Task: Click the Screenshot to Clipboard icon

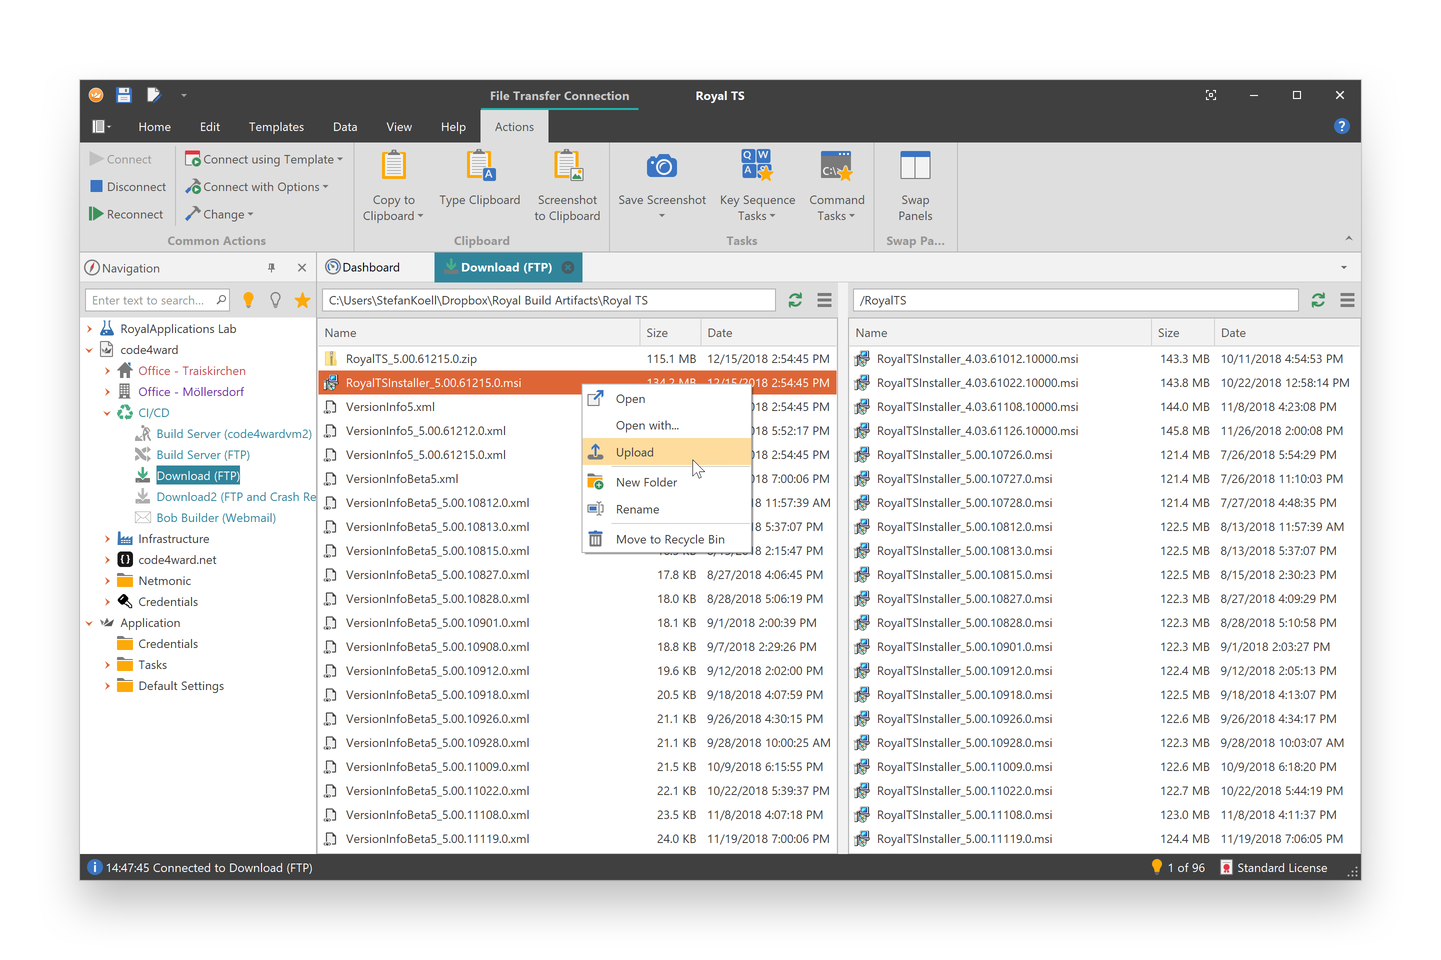Action: point(567,165)
